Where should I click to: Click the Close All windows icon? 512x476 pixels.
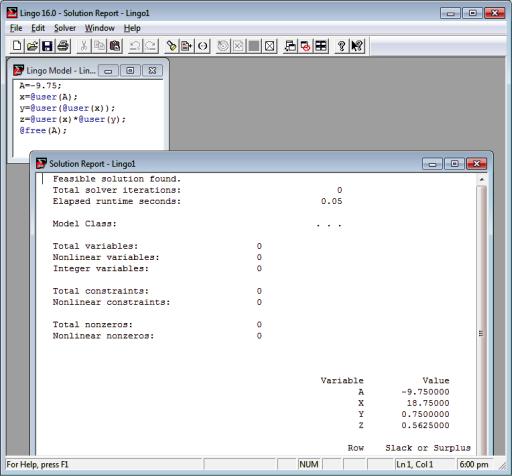point(305,46)
